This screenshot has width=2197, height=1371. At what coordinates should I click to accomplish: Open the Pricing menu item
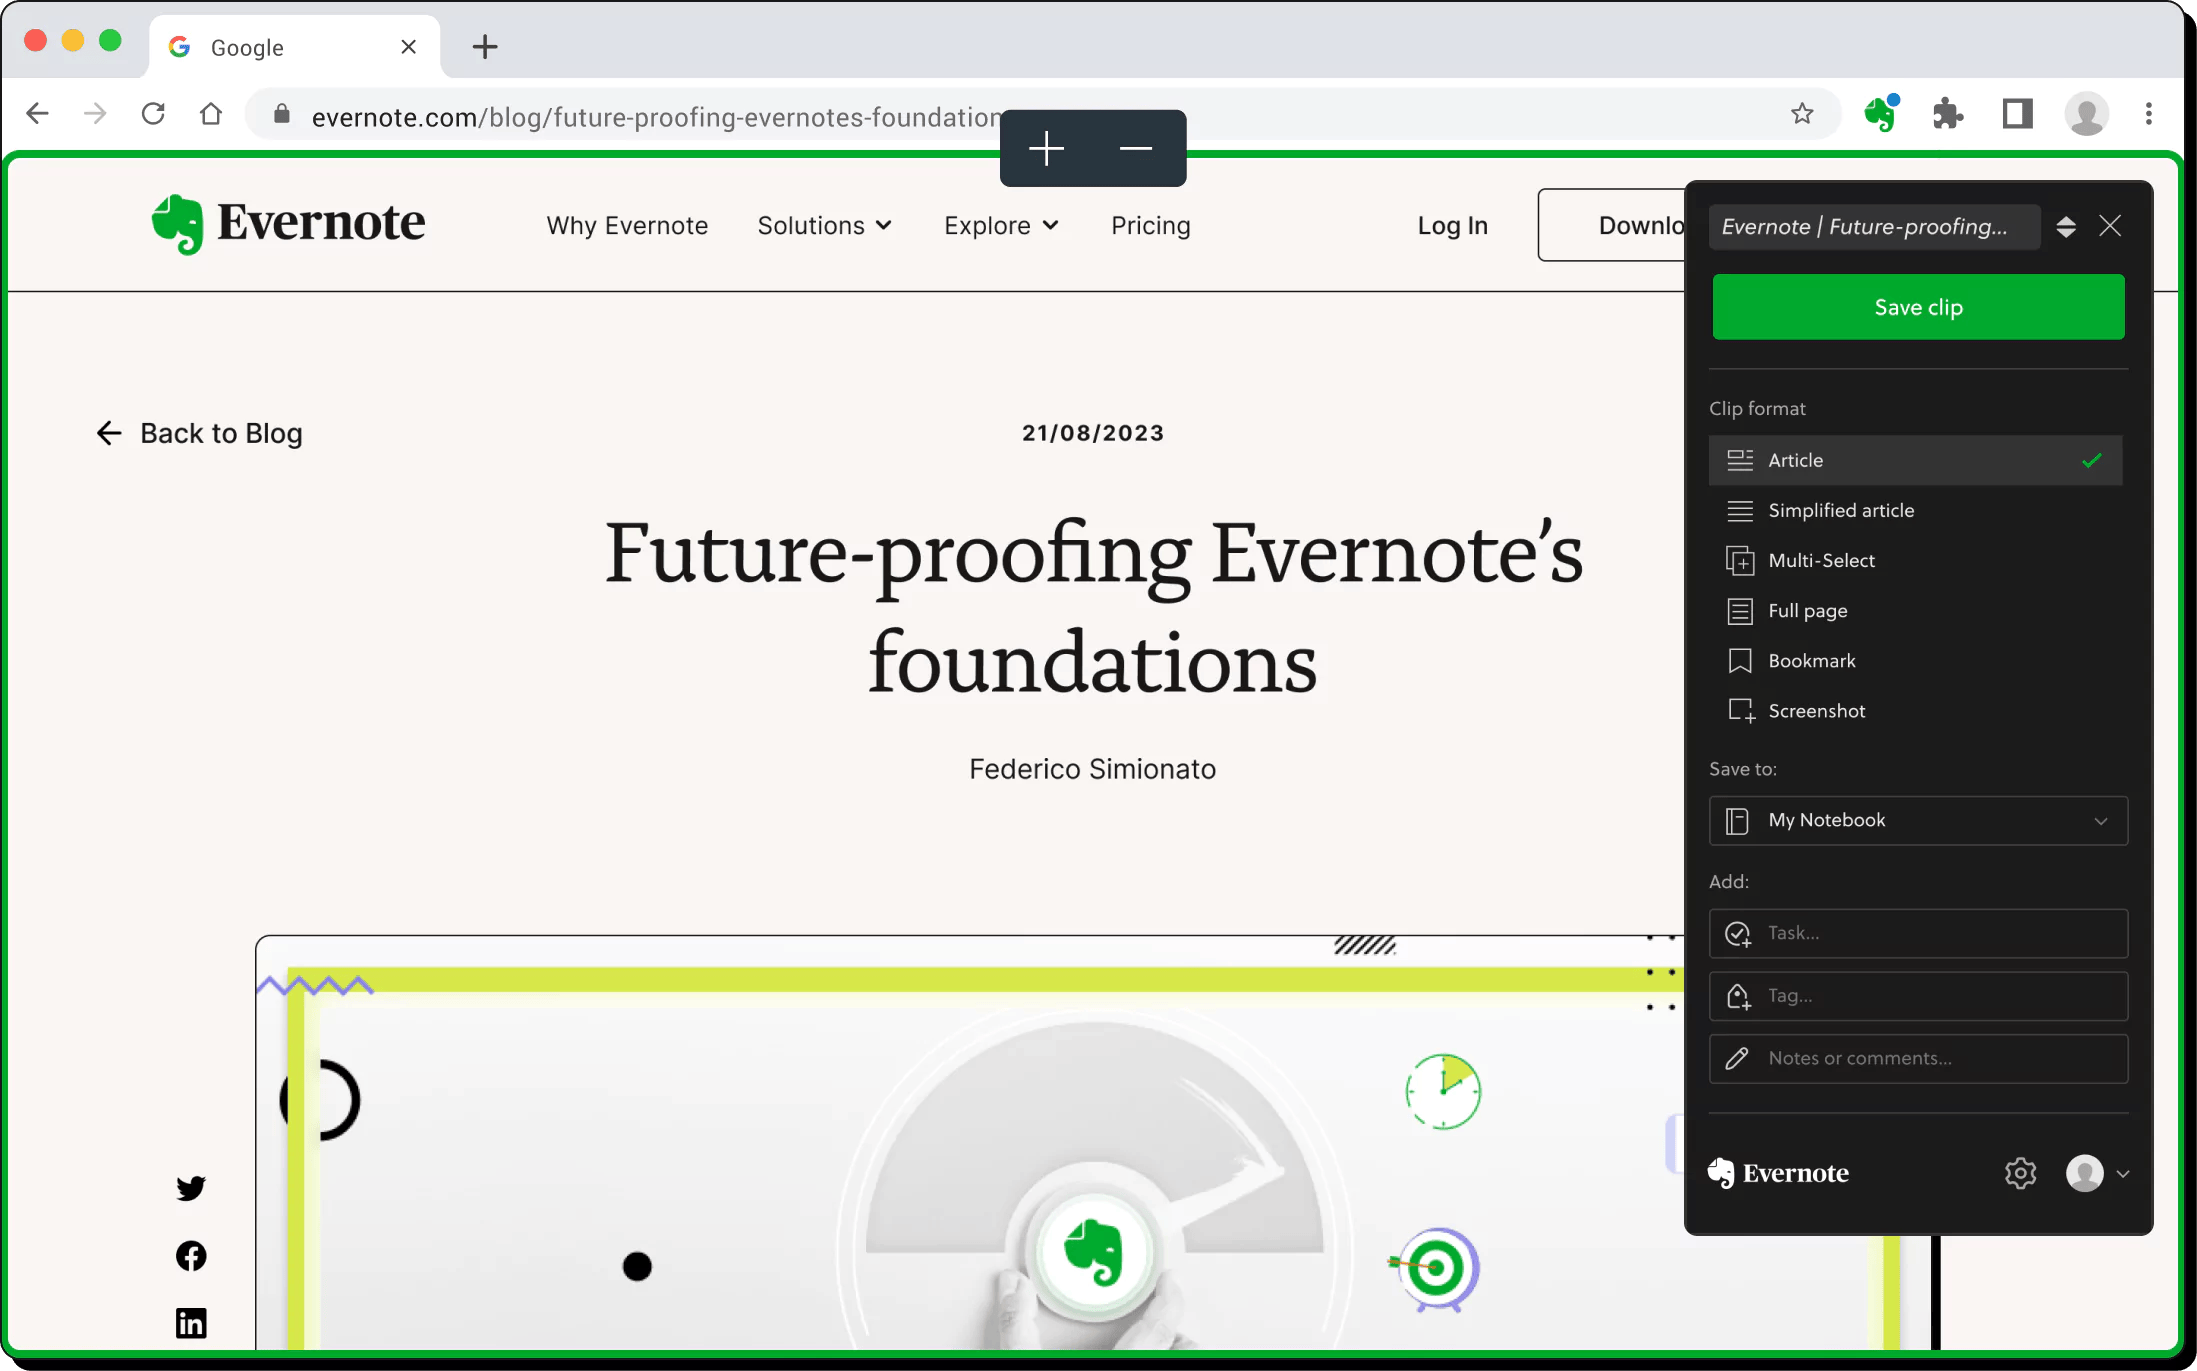click(1150, 225)
